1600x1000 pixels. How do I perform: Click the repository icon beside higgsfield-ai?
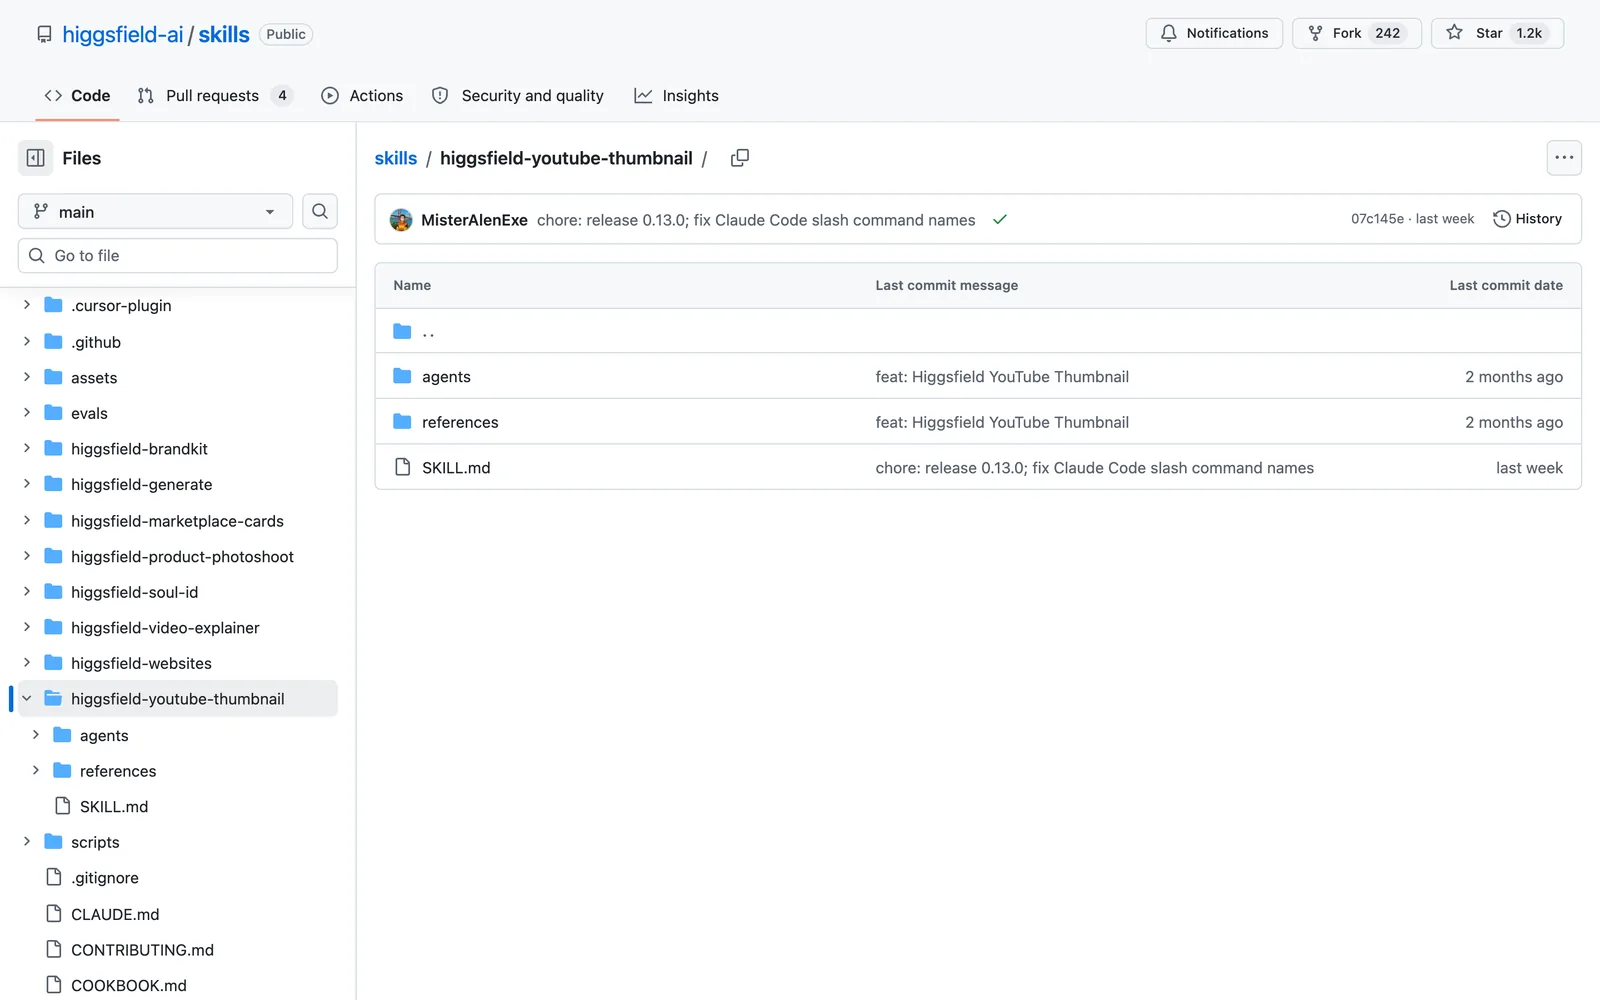click(x=44, y=34)
